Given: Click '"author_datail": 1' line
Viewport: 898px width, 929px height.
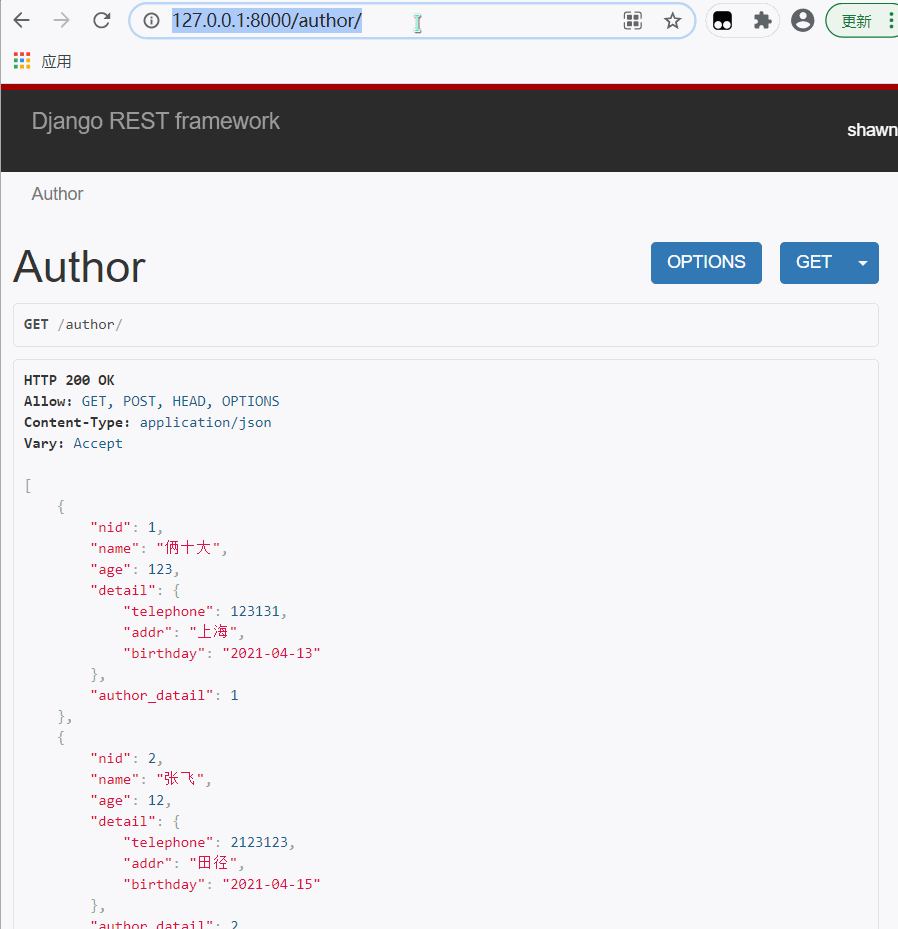Looking at the screenshot, I should pos(164,696).
